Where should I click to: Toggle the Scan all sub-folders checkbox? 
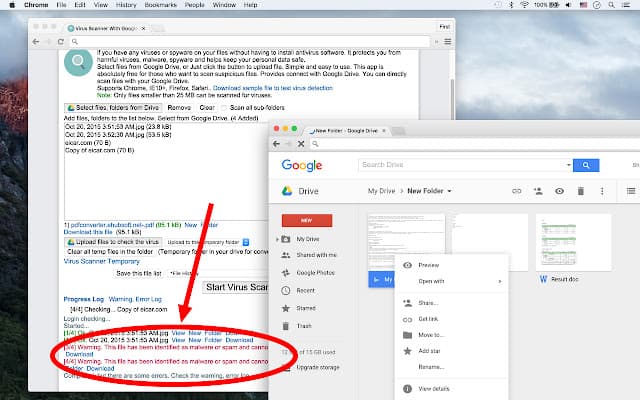pos(224,108)
